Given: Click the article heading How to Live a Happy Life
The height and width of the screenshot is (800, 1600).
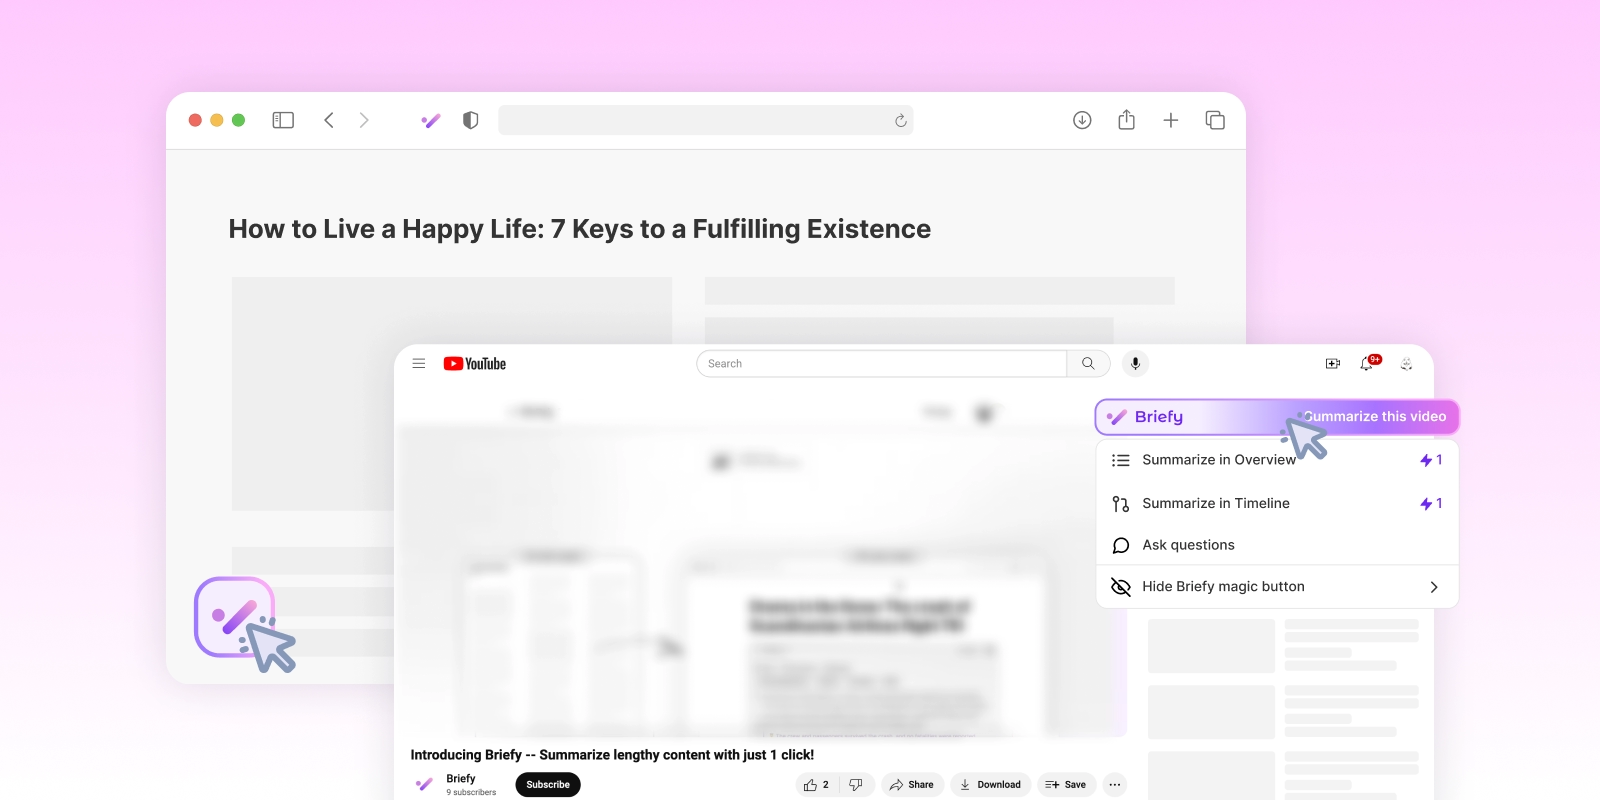Looking at the screenshot, I should tap(580, 229).
